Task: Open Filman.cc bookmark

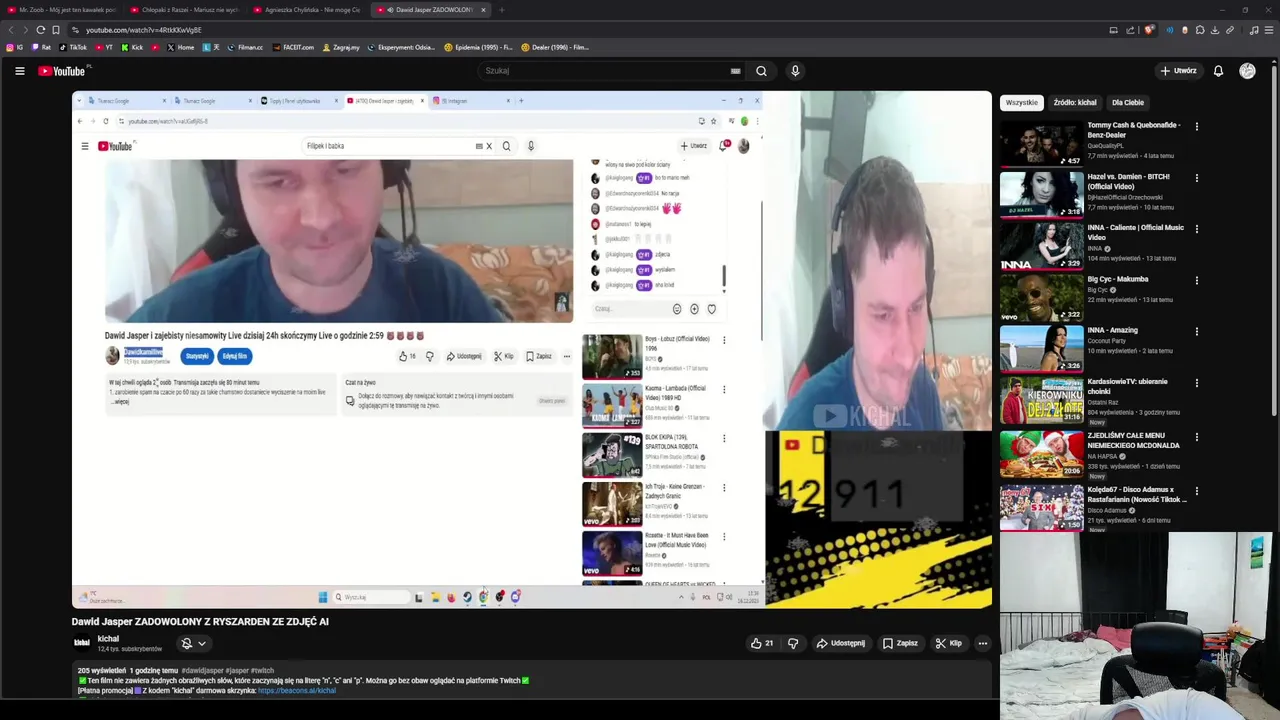Action: 245,47
